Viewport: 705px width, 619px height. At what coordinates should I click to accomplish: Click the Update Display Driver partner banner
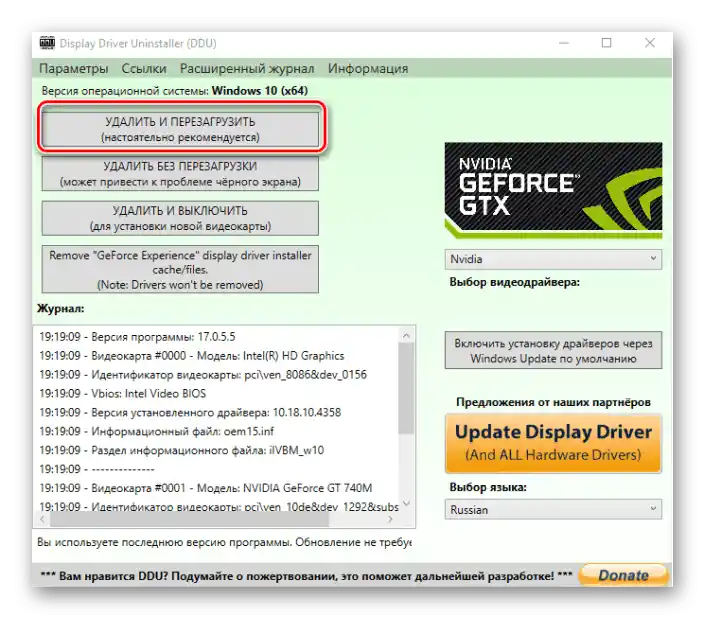tap(553, 443)
